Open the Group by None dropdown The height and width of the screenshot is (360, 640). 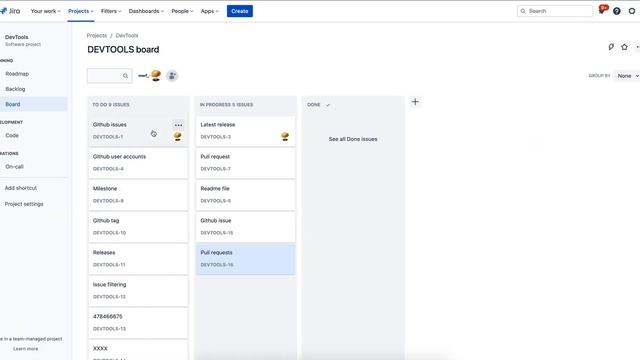click(x=627, y=76)
